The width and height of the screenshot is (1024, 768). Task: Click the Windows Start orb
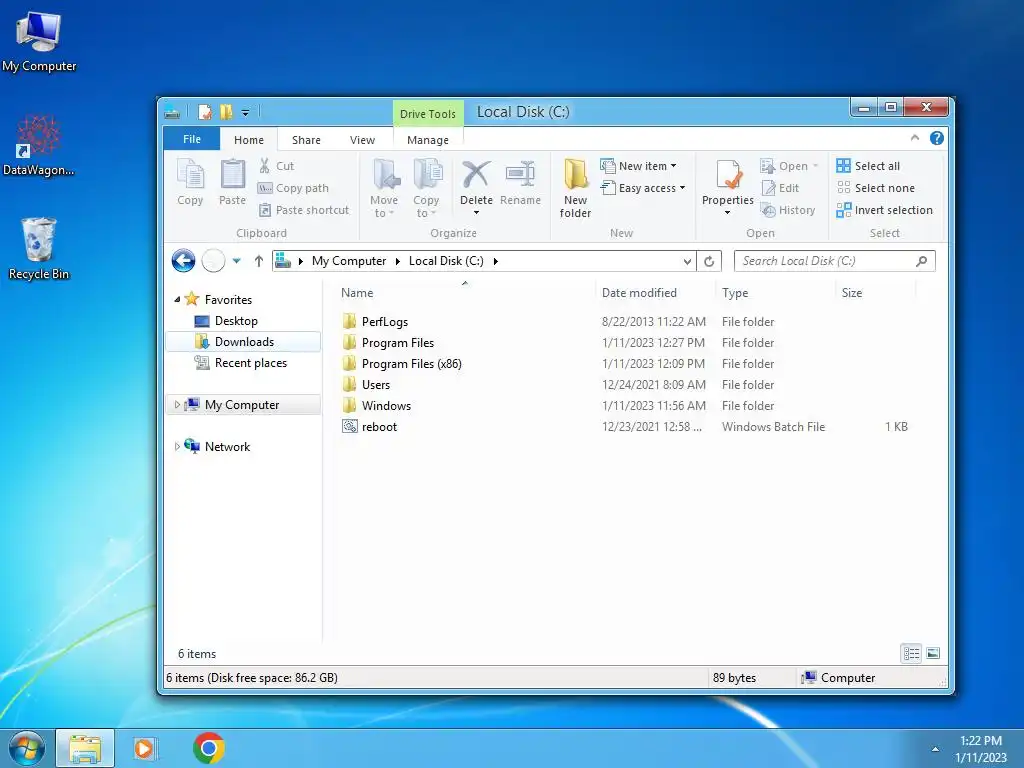click(x=27, y=748)
